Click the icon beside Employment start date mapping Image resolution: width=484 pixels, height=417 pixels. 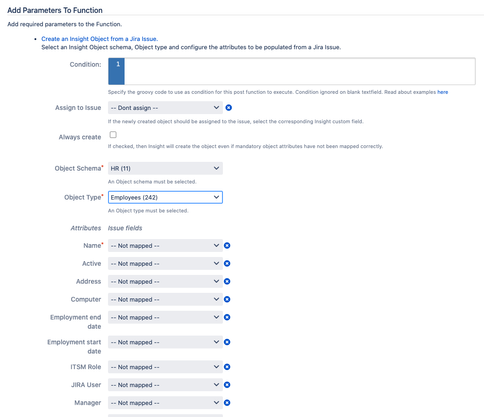227,342
